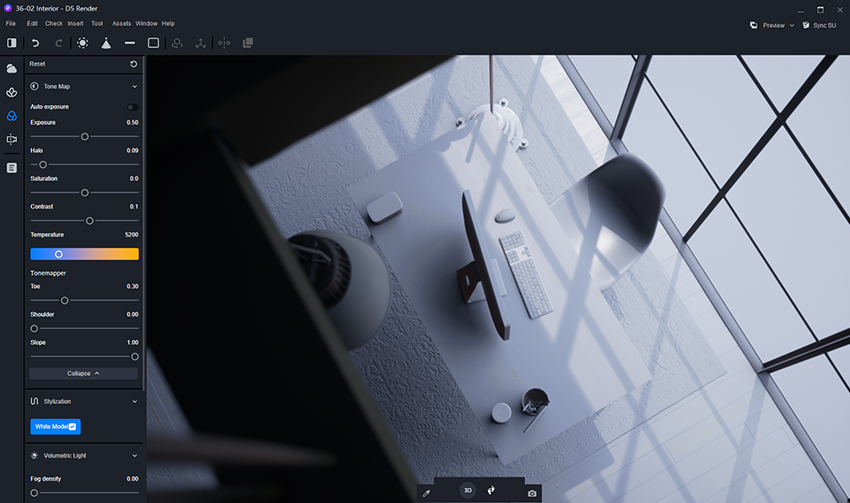Select the strip light tool
Viewport: 850px width, 503px height.
coord(130,43)
